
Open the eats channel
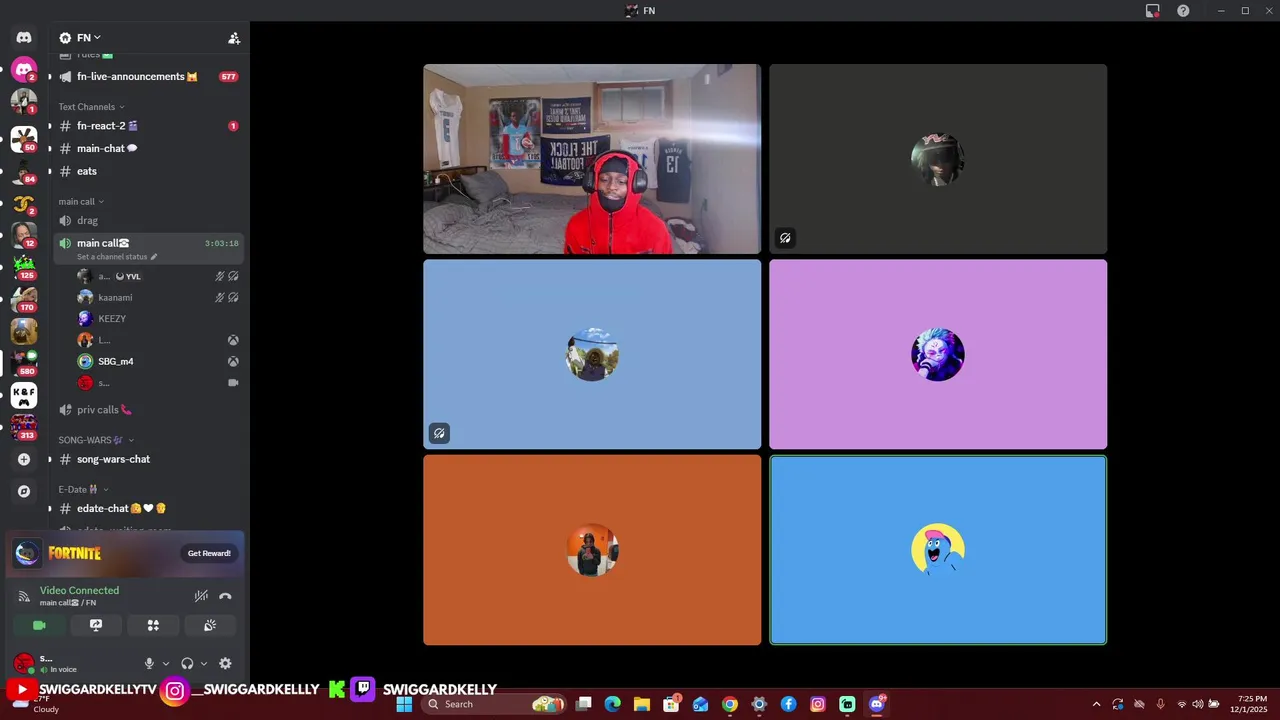point(148,171)
